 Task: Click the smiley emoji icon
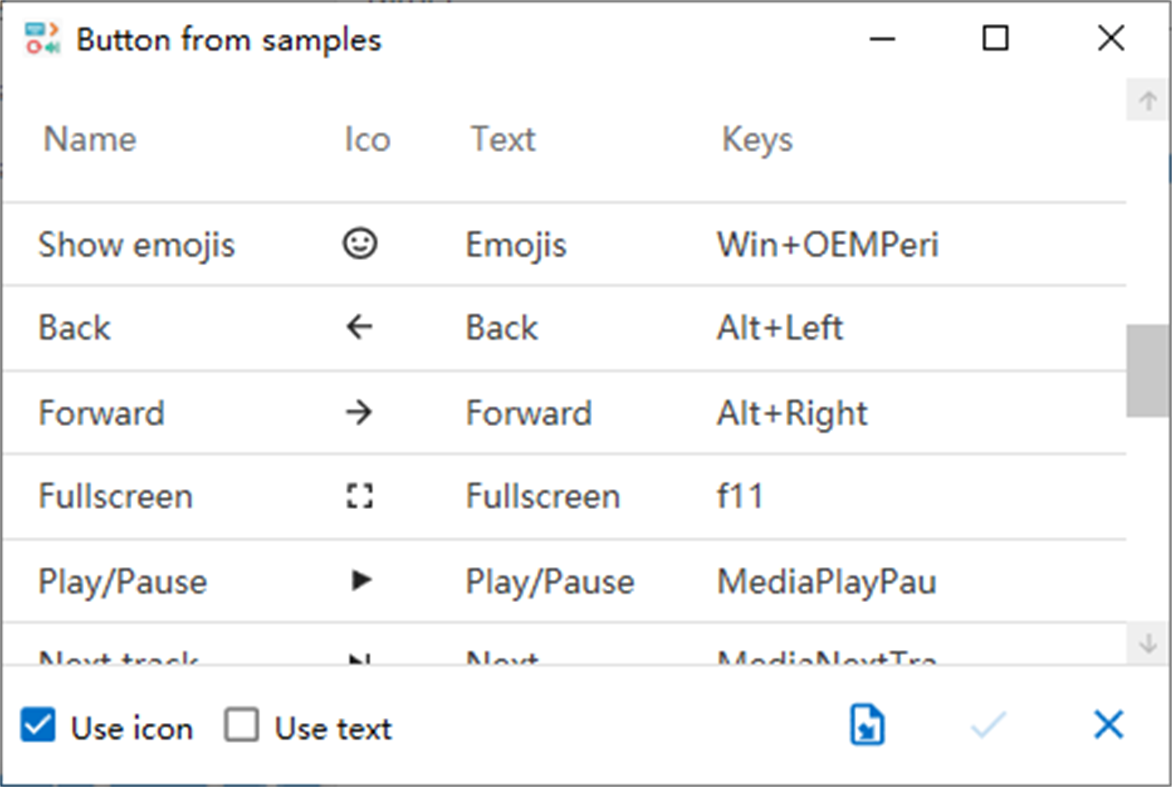click(x=359, y=244)
